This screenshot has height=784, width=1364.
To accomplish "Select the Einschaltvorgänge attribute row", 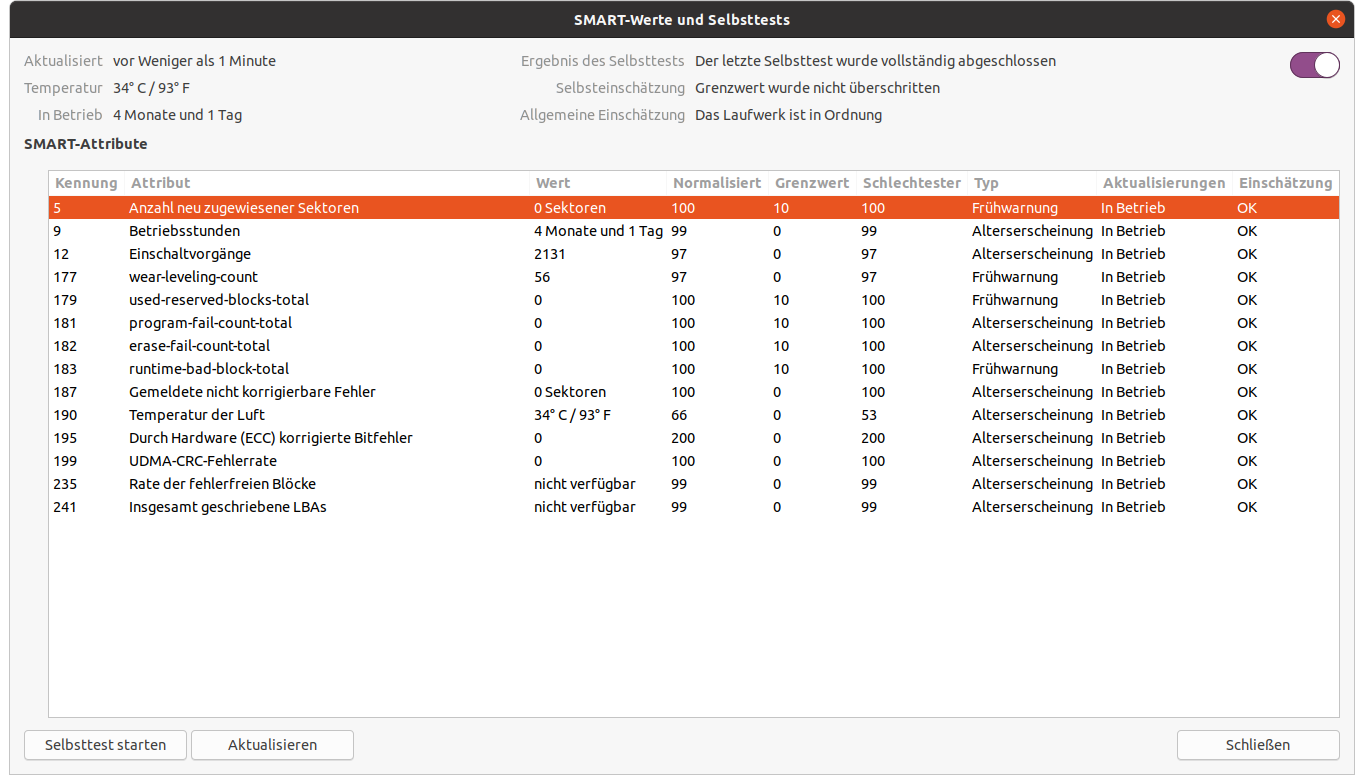I will (x=694, y=254).
